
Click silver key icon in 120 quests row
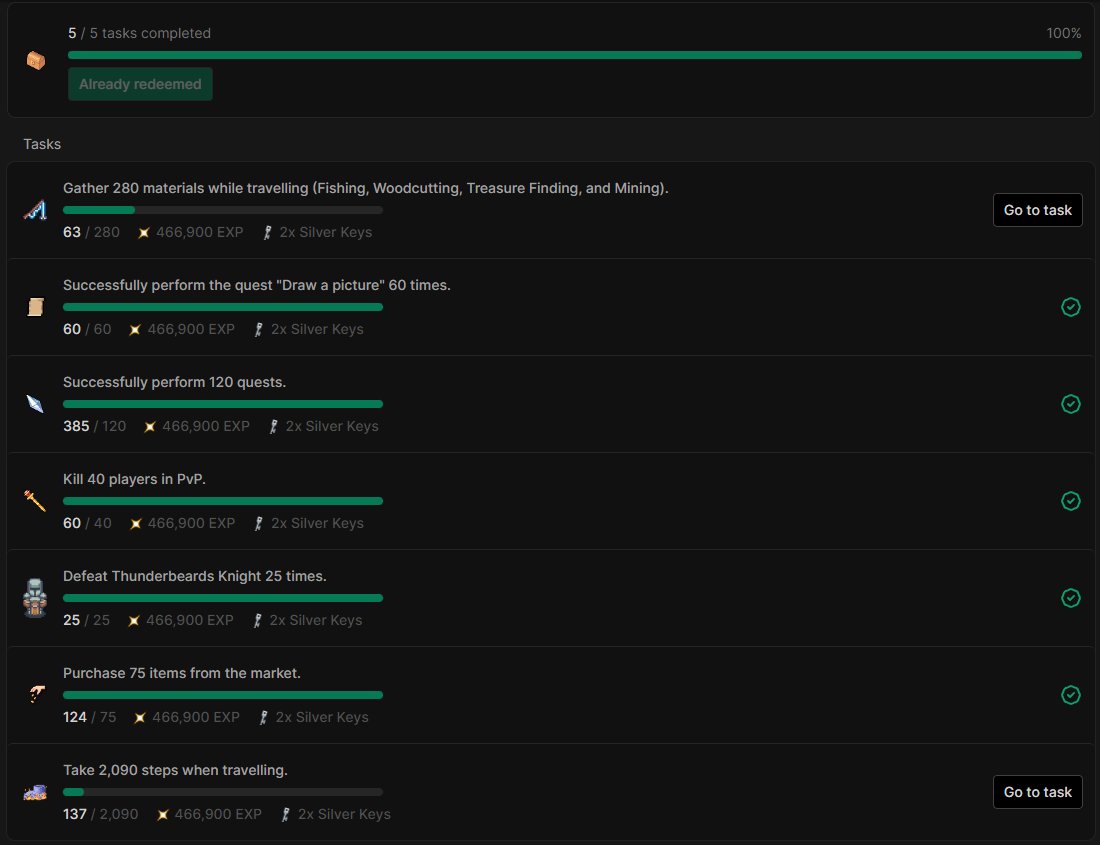tap(274, 426)
